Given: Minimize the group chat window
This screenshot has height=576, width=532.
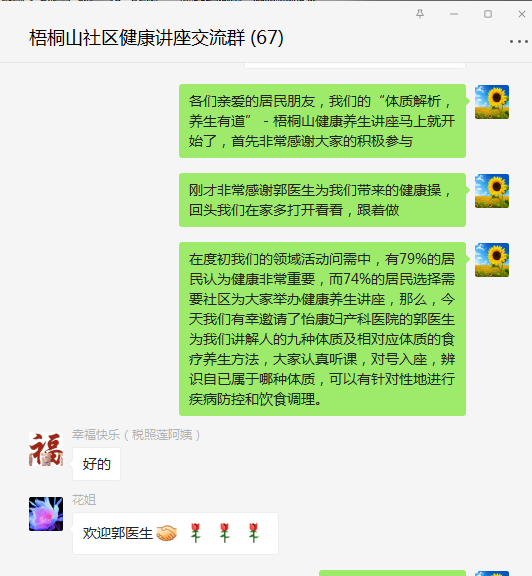Looking at the screenshot, I should tap(454, 14).
